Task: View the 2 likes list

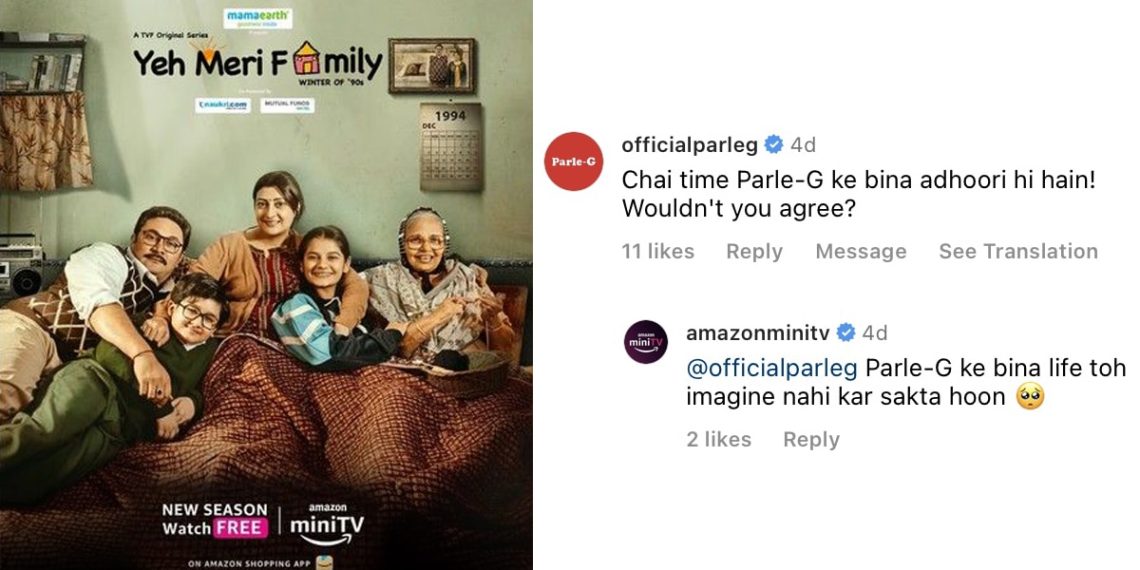Action: pos(719,439)
